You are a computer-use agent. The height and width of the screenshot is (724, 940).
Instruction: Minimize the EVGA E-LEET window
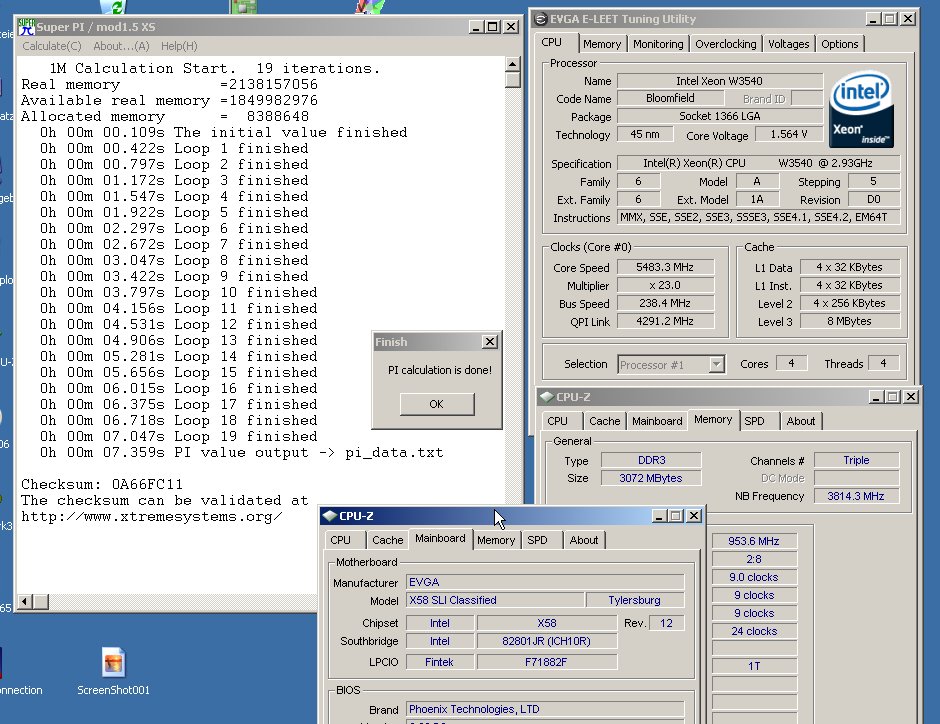[x=873, y=19]
